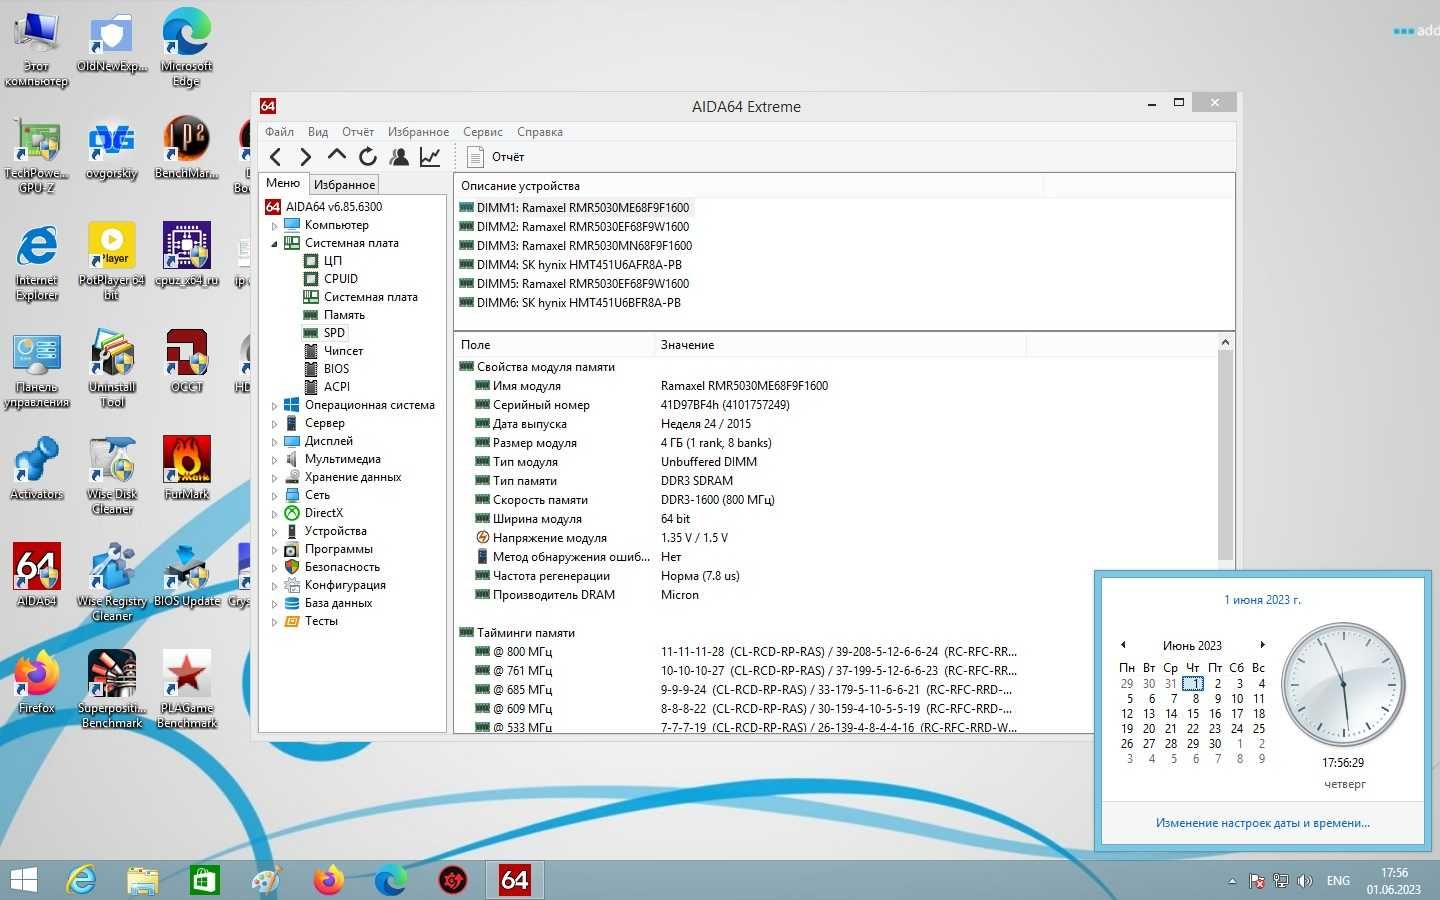
Task: Go to previous month in calendar
Action: (1123, 645)
